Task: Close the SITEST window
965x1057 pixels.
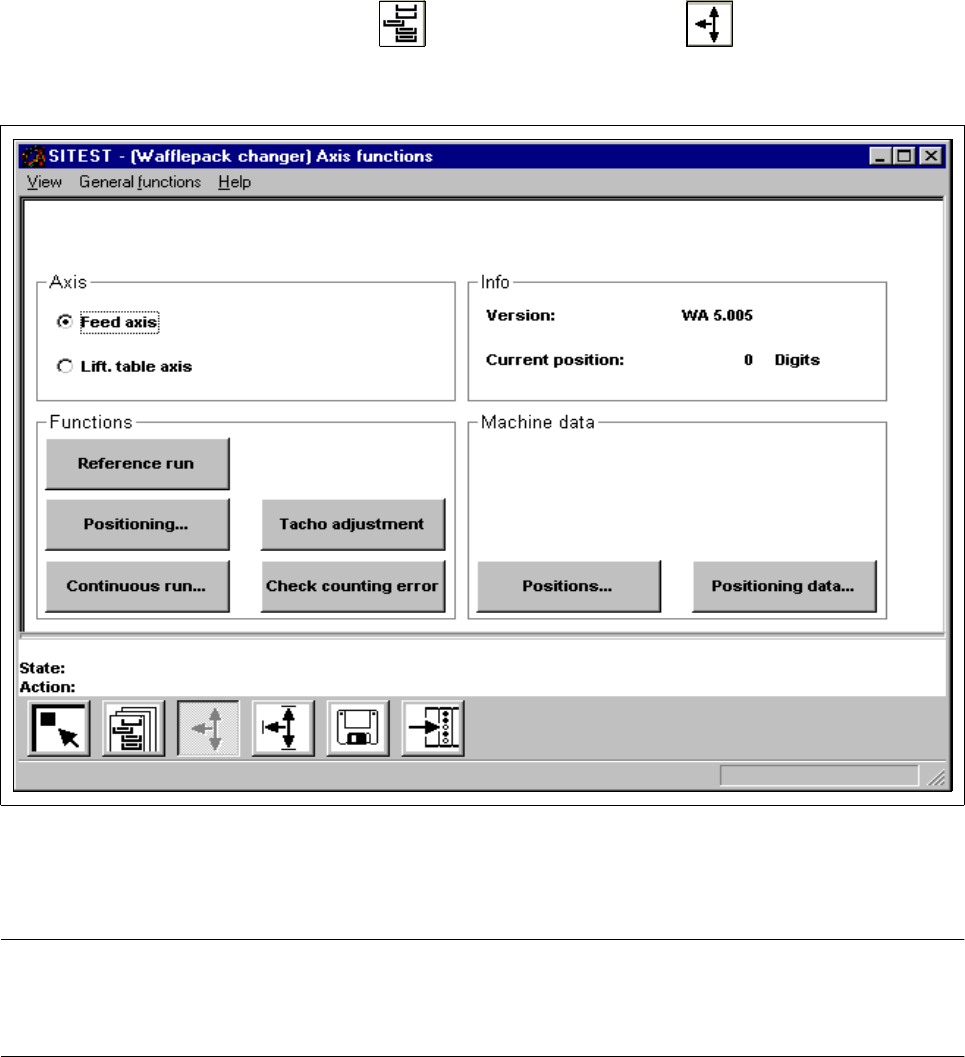Action: (931, 156)
